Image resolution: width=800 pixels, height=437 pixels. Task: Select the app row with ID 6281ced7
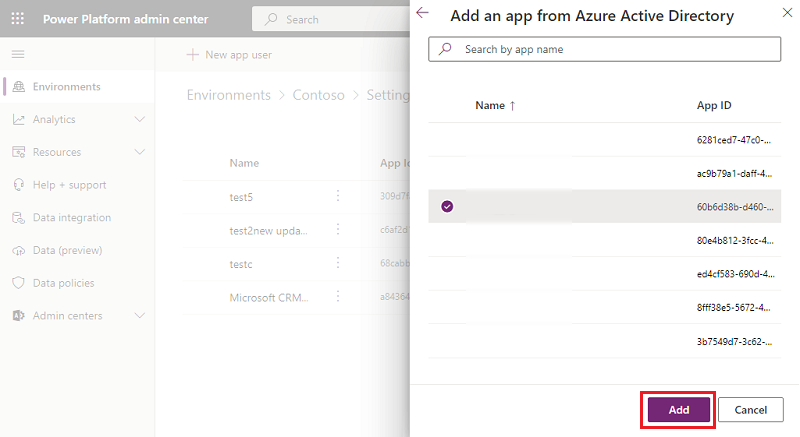[604, 139]
